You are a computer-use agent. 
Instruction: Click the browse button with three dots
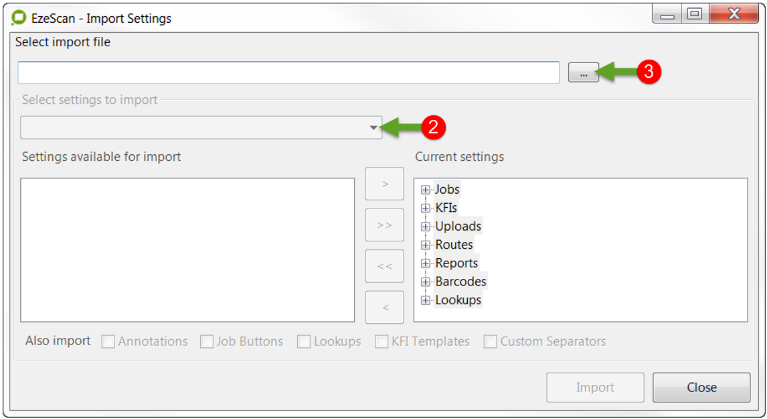[x=583, y=72]
